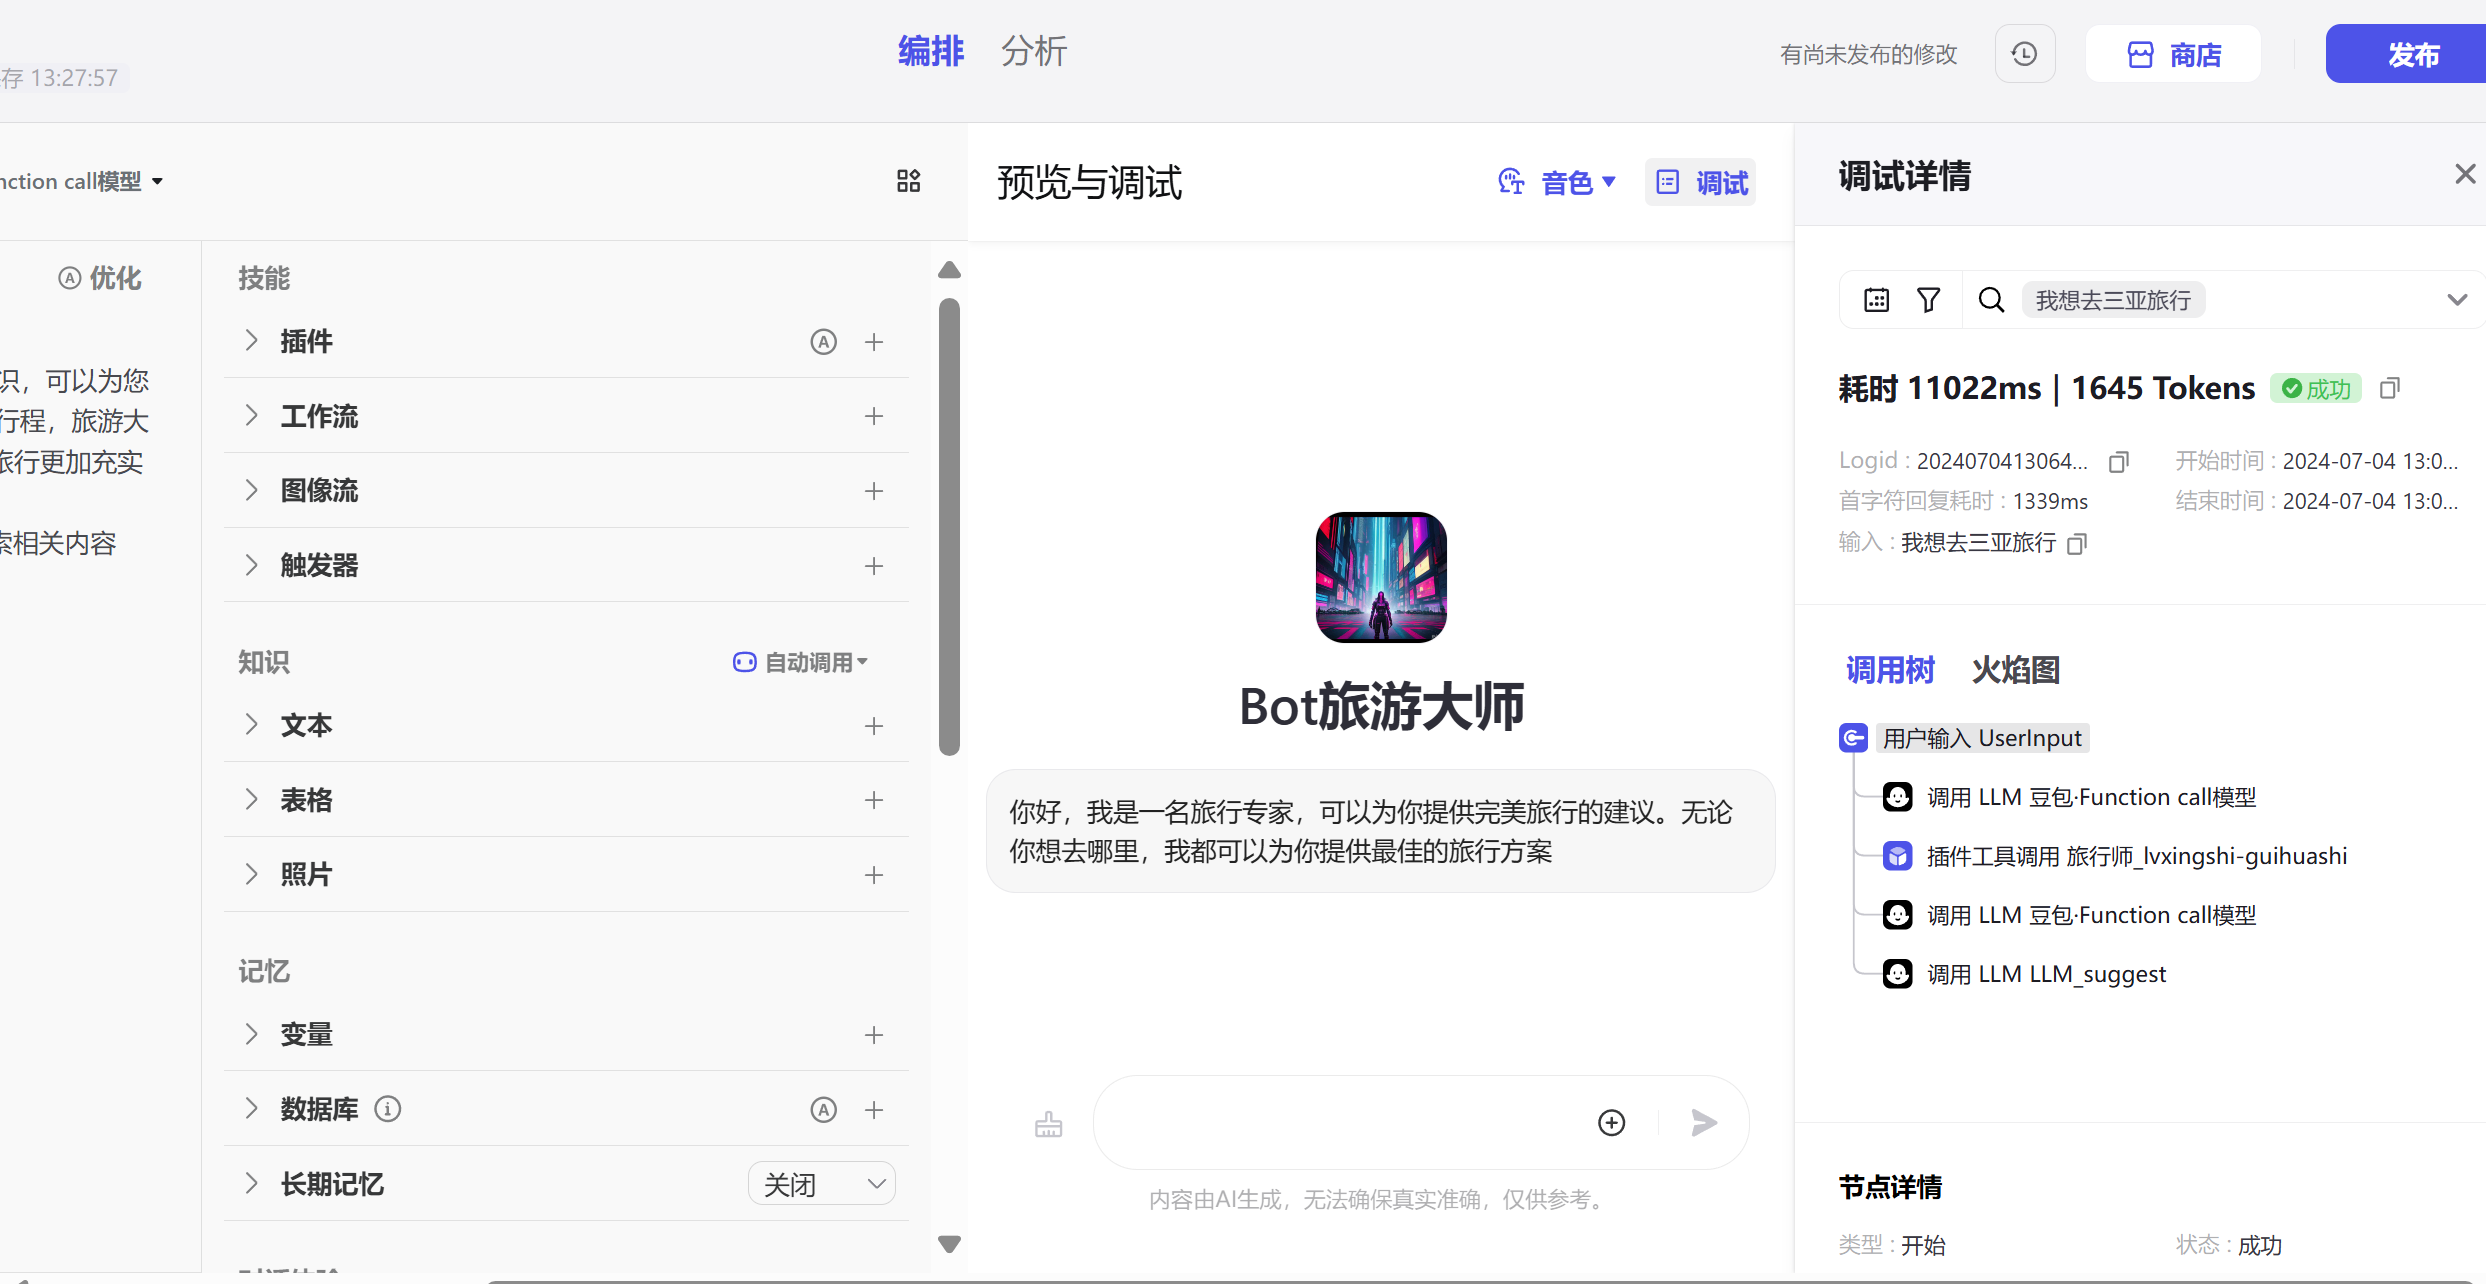Click the version history clock icon
Screen dimensions: 2486x1284
pyautogui.click(x=2024, y=54)
